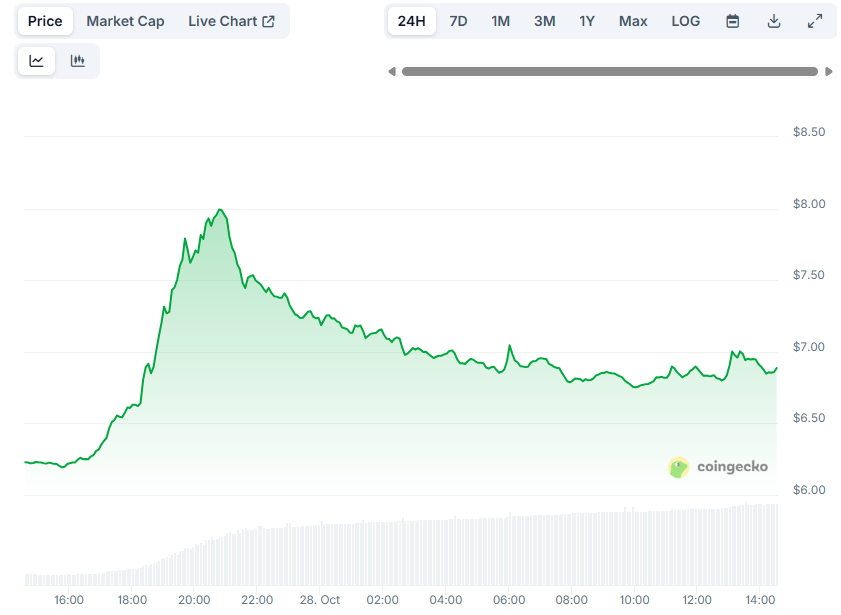The width and height of the screenshot is (841, 615).
Task: Switch to the Market Cap tab
Action: coord(125,21)
